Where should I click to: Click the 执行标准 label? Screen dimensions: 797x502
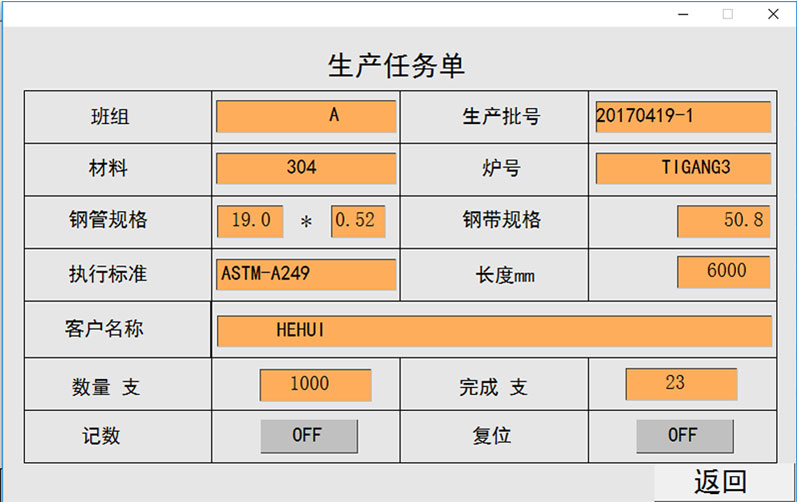pos(108,274)
